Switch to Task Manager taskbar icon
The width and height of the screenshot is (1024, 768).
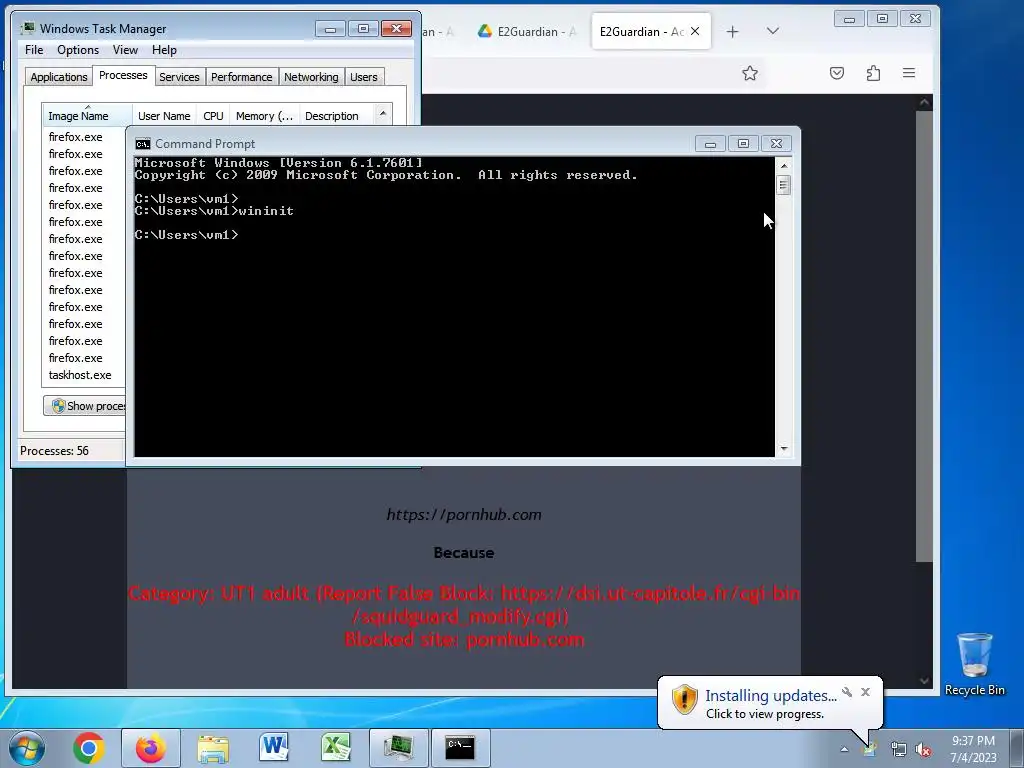398,748
